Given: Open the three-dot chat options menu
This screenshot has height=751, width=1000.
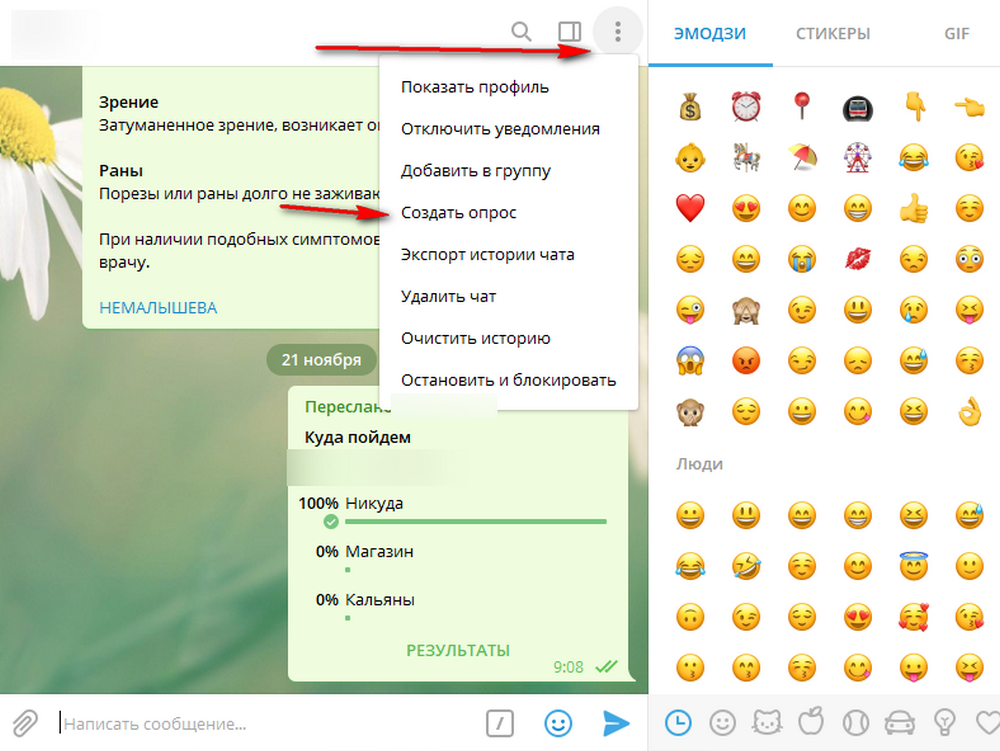Looking at the screenshot, I should [618, 32].
